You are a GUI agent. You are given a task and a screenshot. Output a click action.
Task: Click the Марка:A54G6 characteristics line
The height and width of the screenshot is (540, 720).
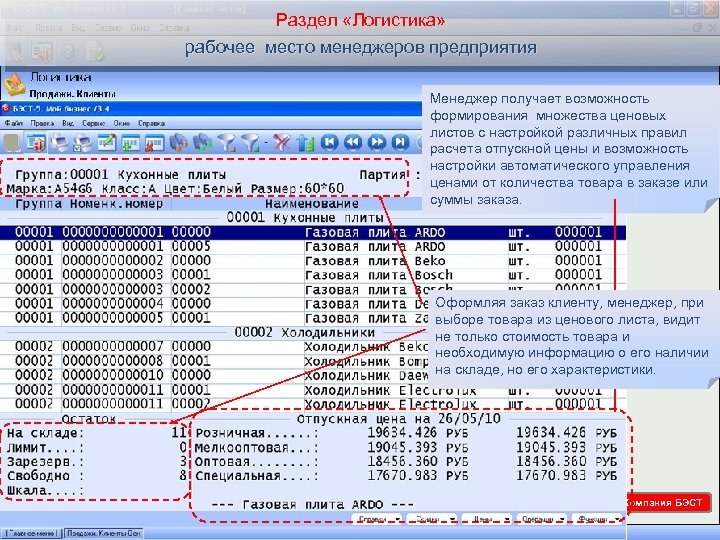(175, 189)
